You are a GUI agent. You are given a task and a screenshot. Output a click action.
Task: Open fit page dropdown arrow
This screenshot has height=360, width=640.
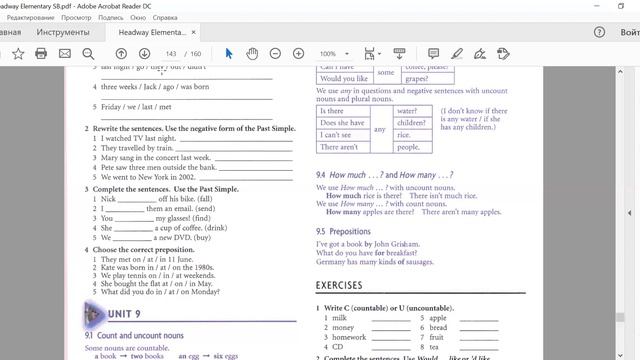click(x=380, y=54)
